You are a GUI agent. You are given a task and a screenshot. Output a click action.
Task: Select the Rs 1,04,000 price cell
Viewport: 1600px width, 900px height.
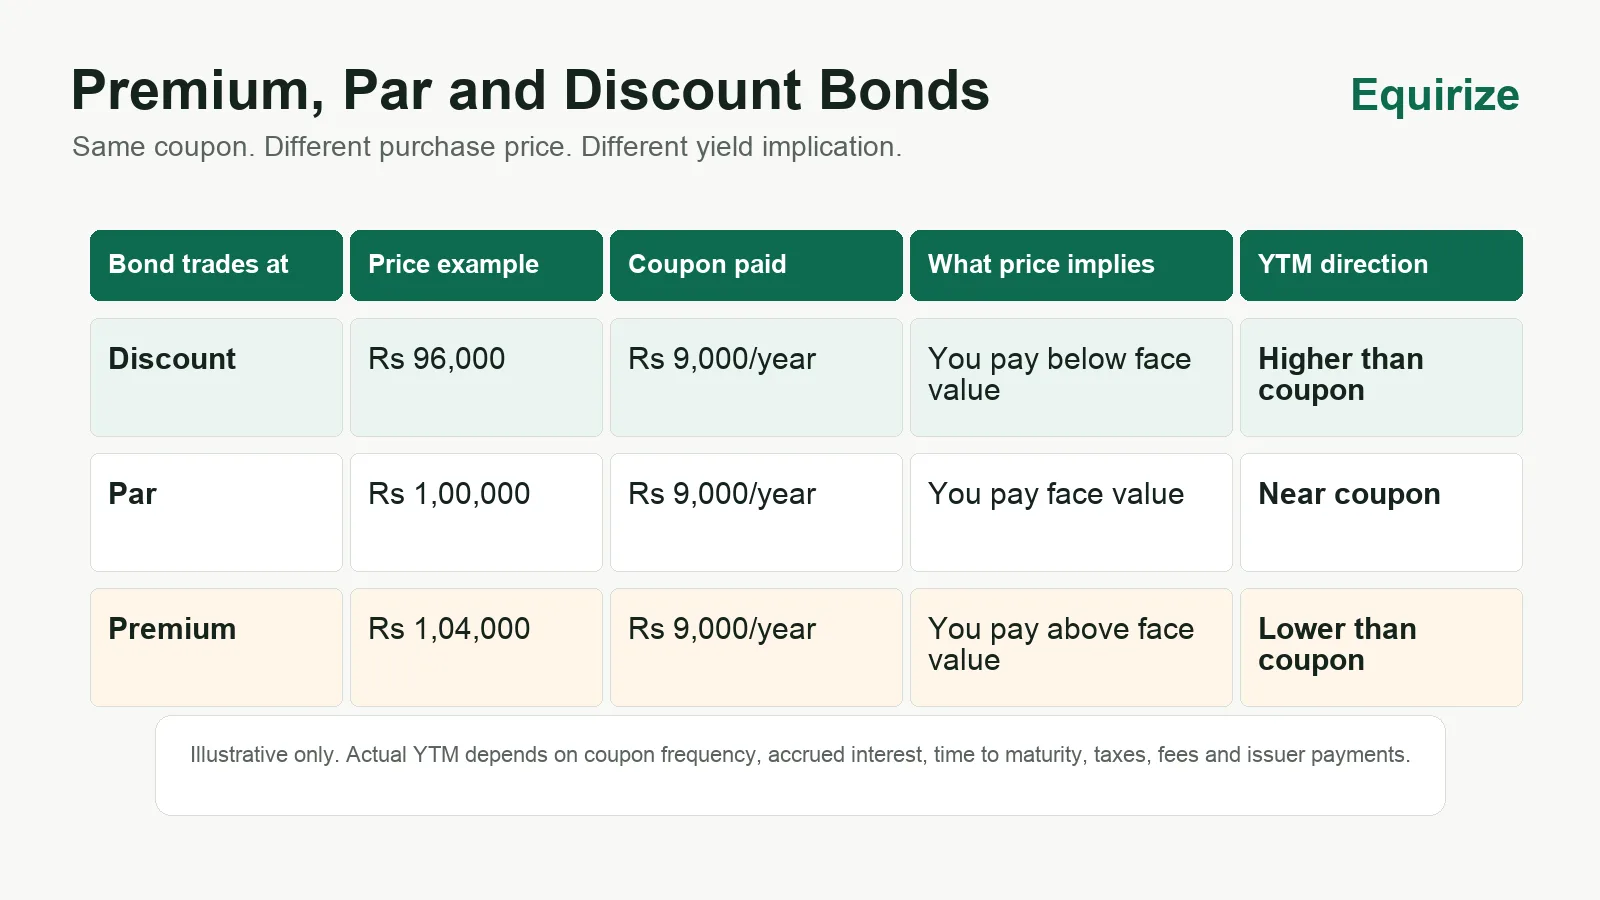coord(476,647)
